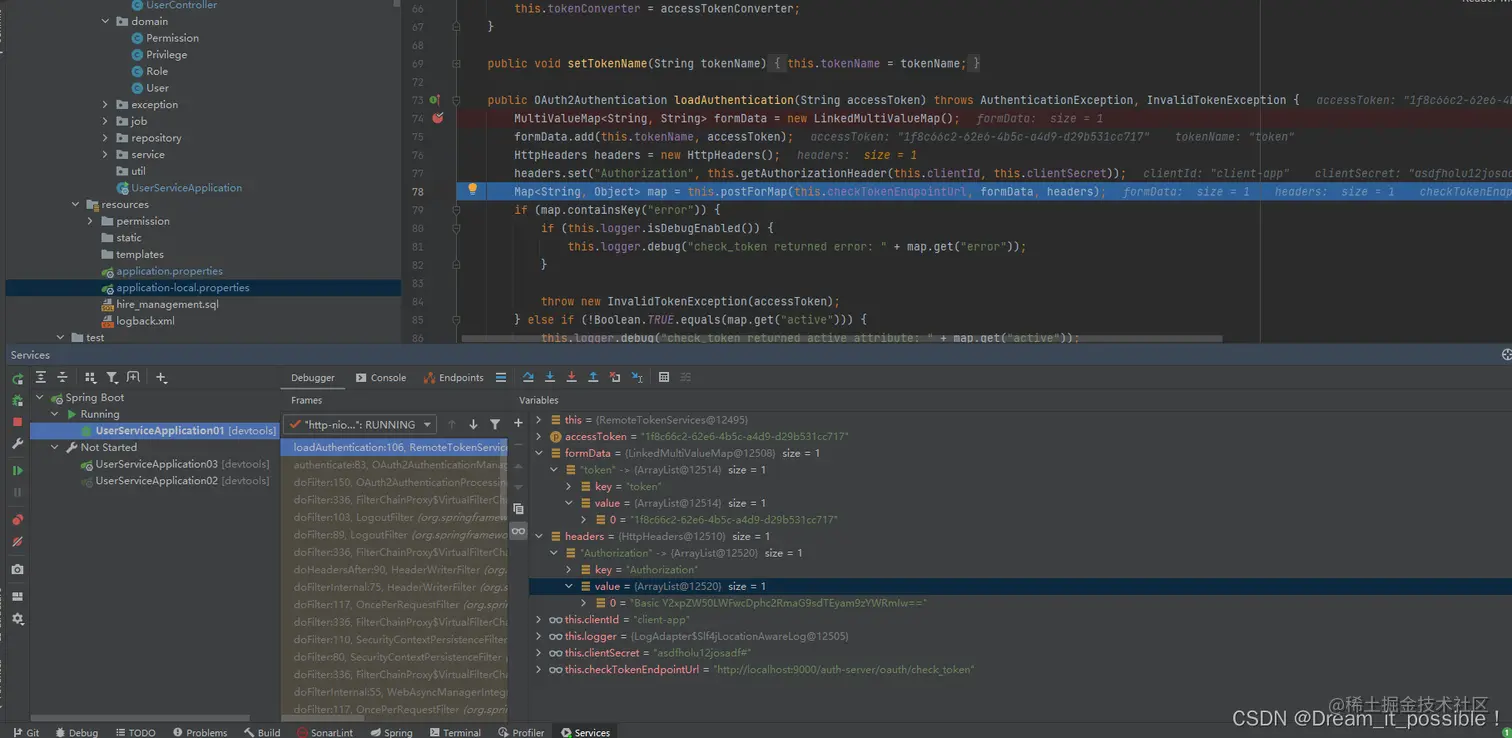Click the Add Service plus icon
Viewport: 1512px width, 738px height.
click(x=162, y=377)
